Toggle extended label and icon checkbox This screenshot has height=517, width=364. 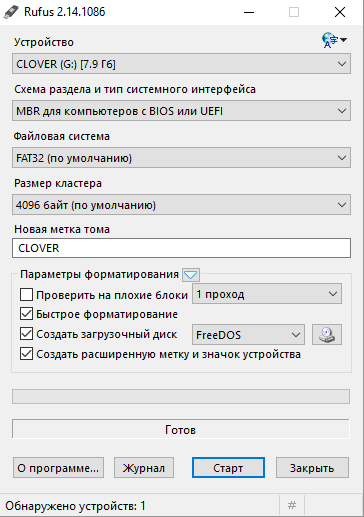click(26, 354)
